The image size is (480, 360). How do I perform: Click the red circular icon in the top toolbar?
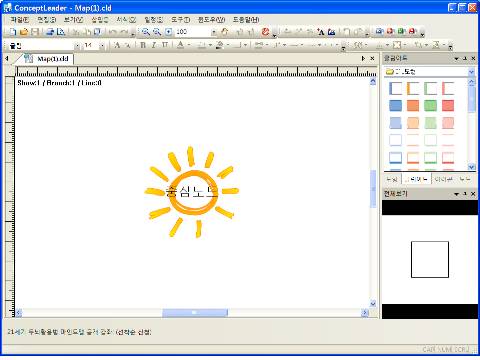pyautogui.click(x=265, y=32)
